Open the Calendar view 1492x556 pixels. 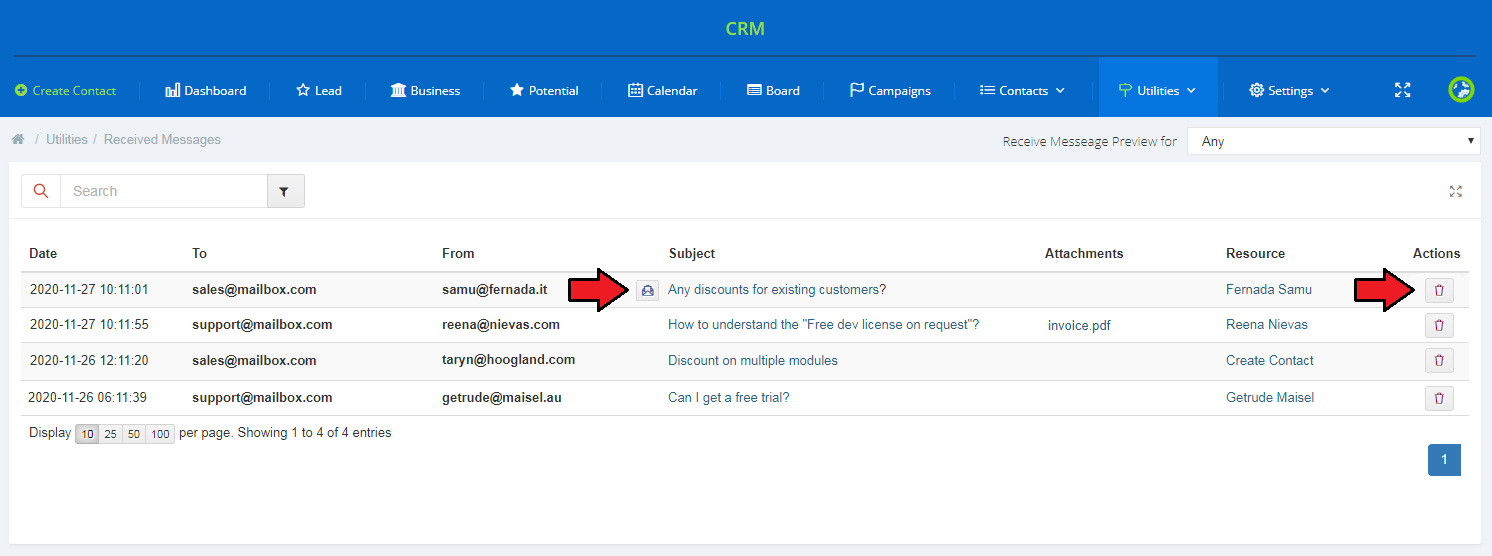[x=662, y=90]
